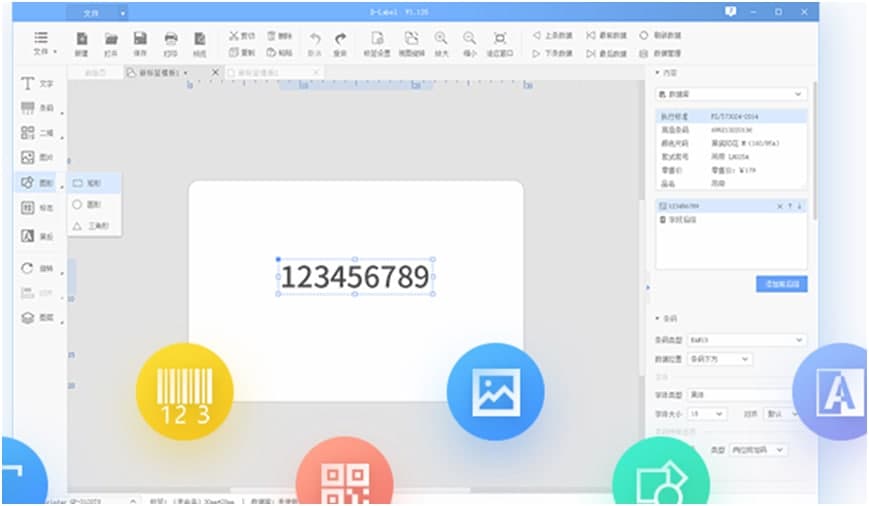This screenshot has height=506, width=869.
Task: Select the Rotate tool in left sidebar
Action: 37,268
